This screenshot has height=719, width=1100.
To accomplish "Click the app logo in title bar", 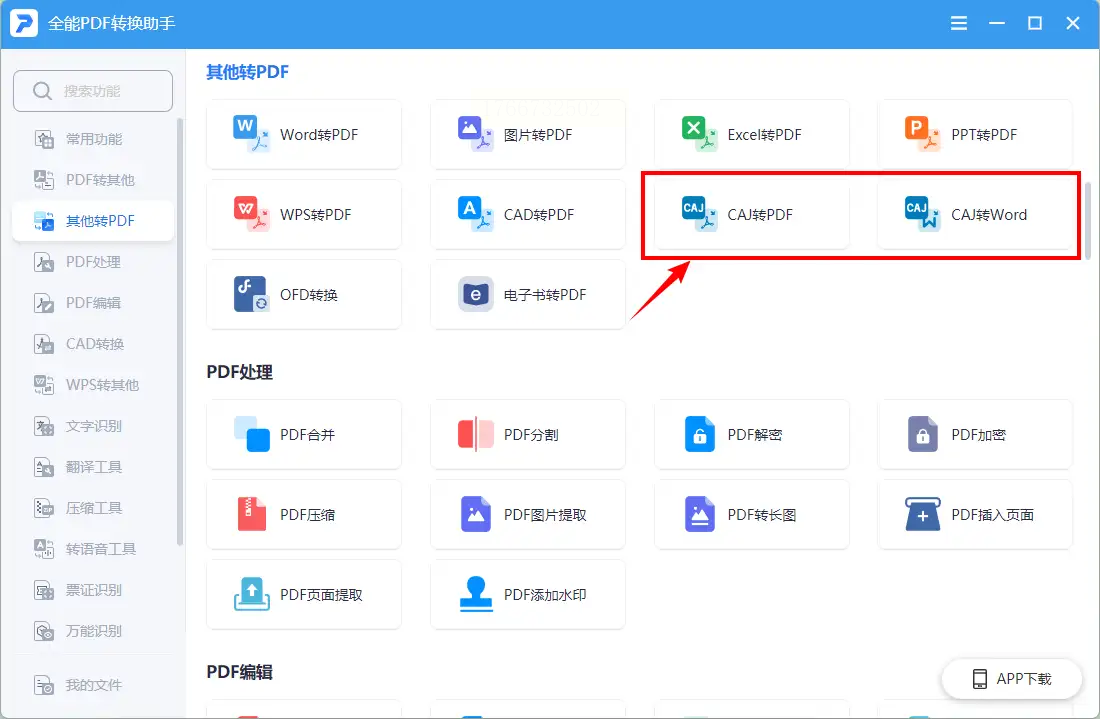I will [24, 23].
